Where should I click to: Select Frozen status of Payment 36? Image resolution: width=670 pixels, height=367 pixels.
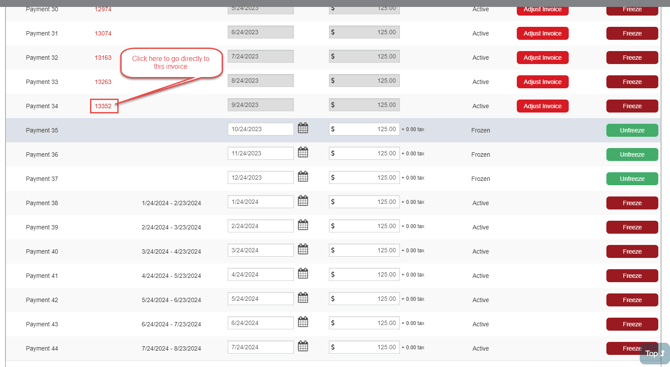pos(481,155)
